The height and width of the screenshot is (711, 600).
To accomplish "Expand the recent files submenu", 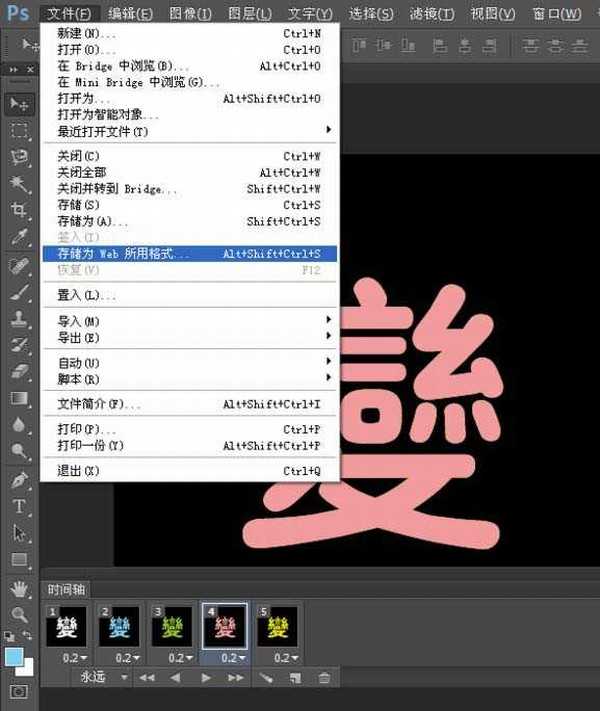I will click(190, 131).
